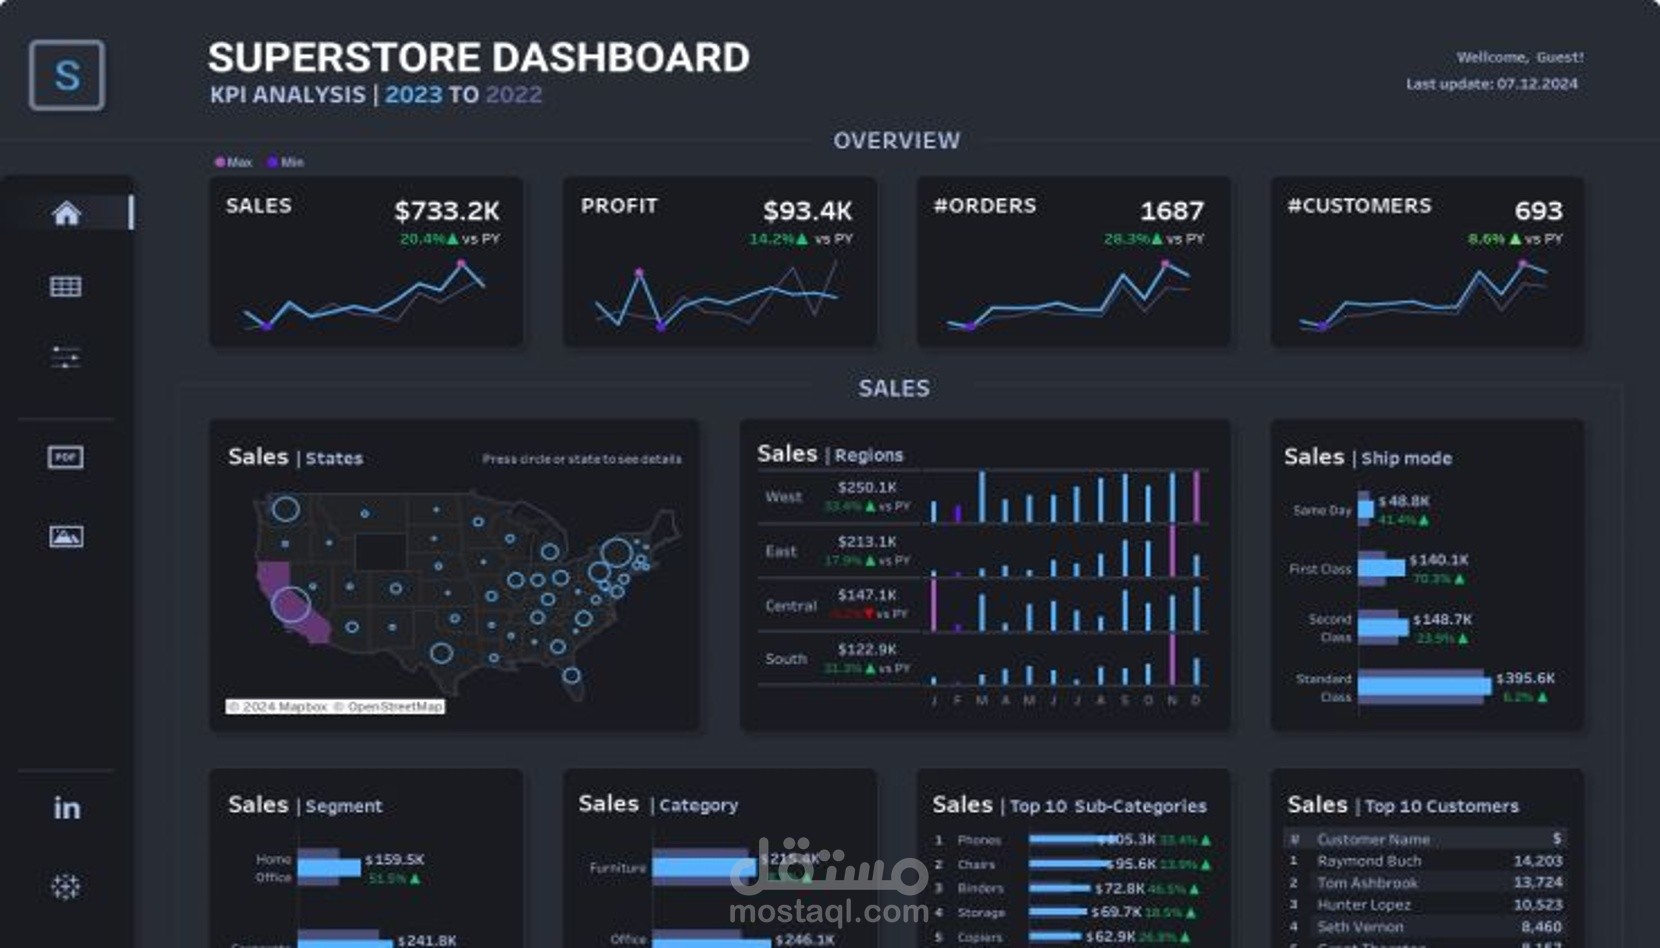Click Phones sub-category row
Image resolution: width=1660 pixels, height=948 pixels.
coord(1074,840)
